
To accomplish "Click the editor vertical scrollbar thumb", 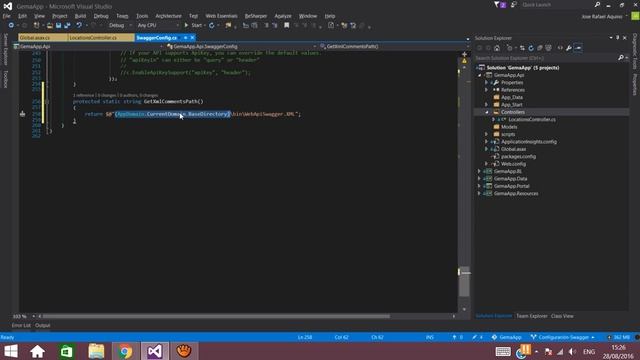I will click(464, 282).
